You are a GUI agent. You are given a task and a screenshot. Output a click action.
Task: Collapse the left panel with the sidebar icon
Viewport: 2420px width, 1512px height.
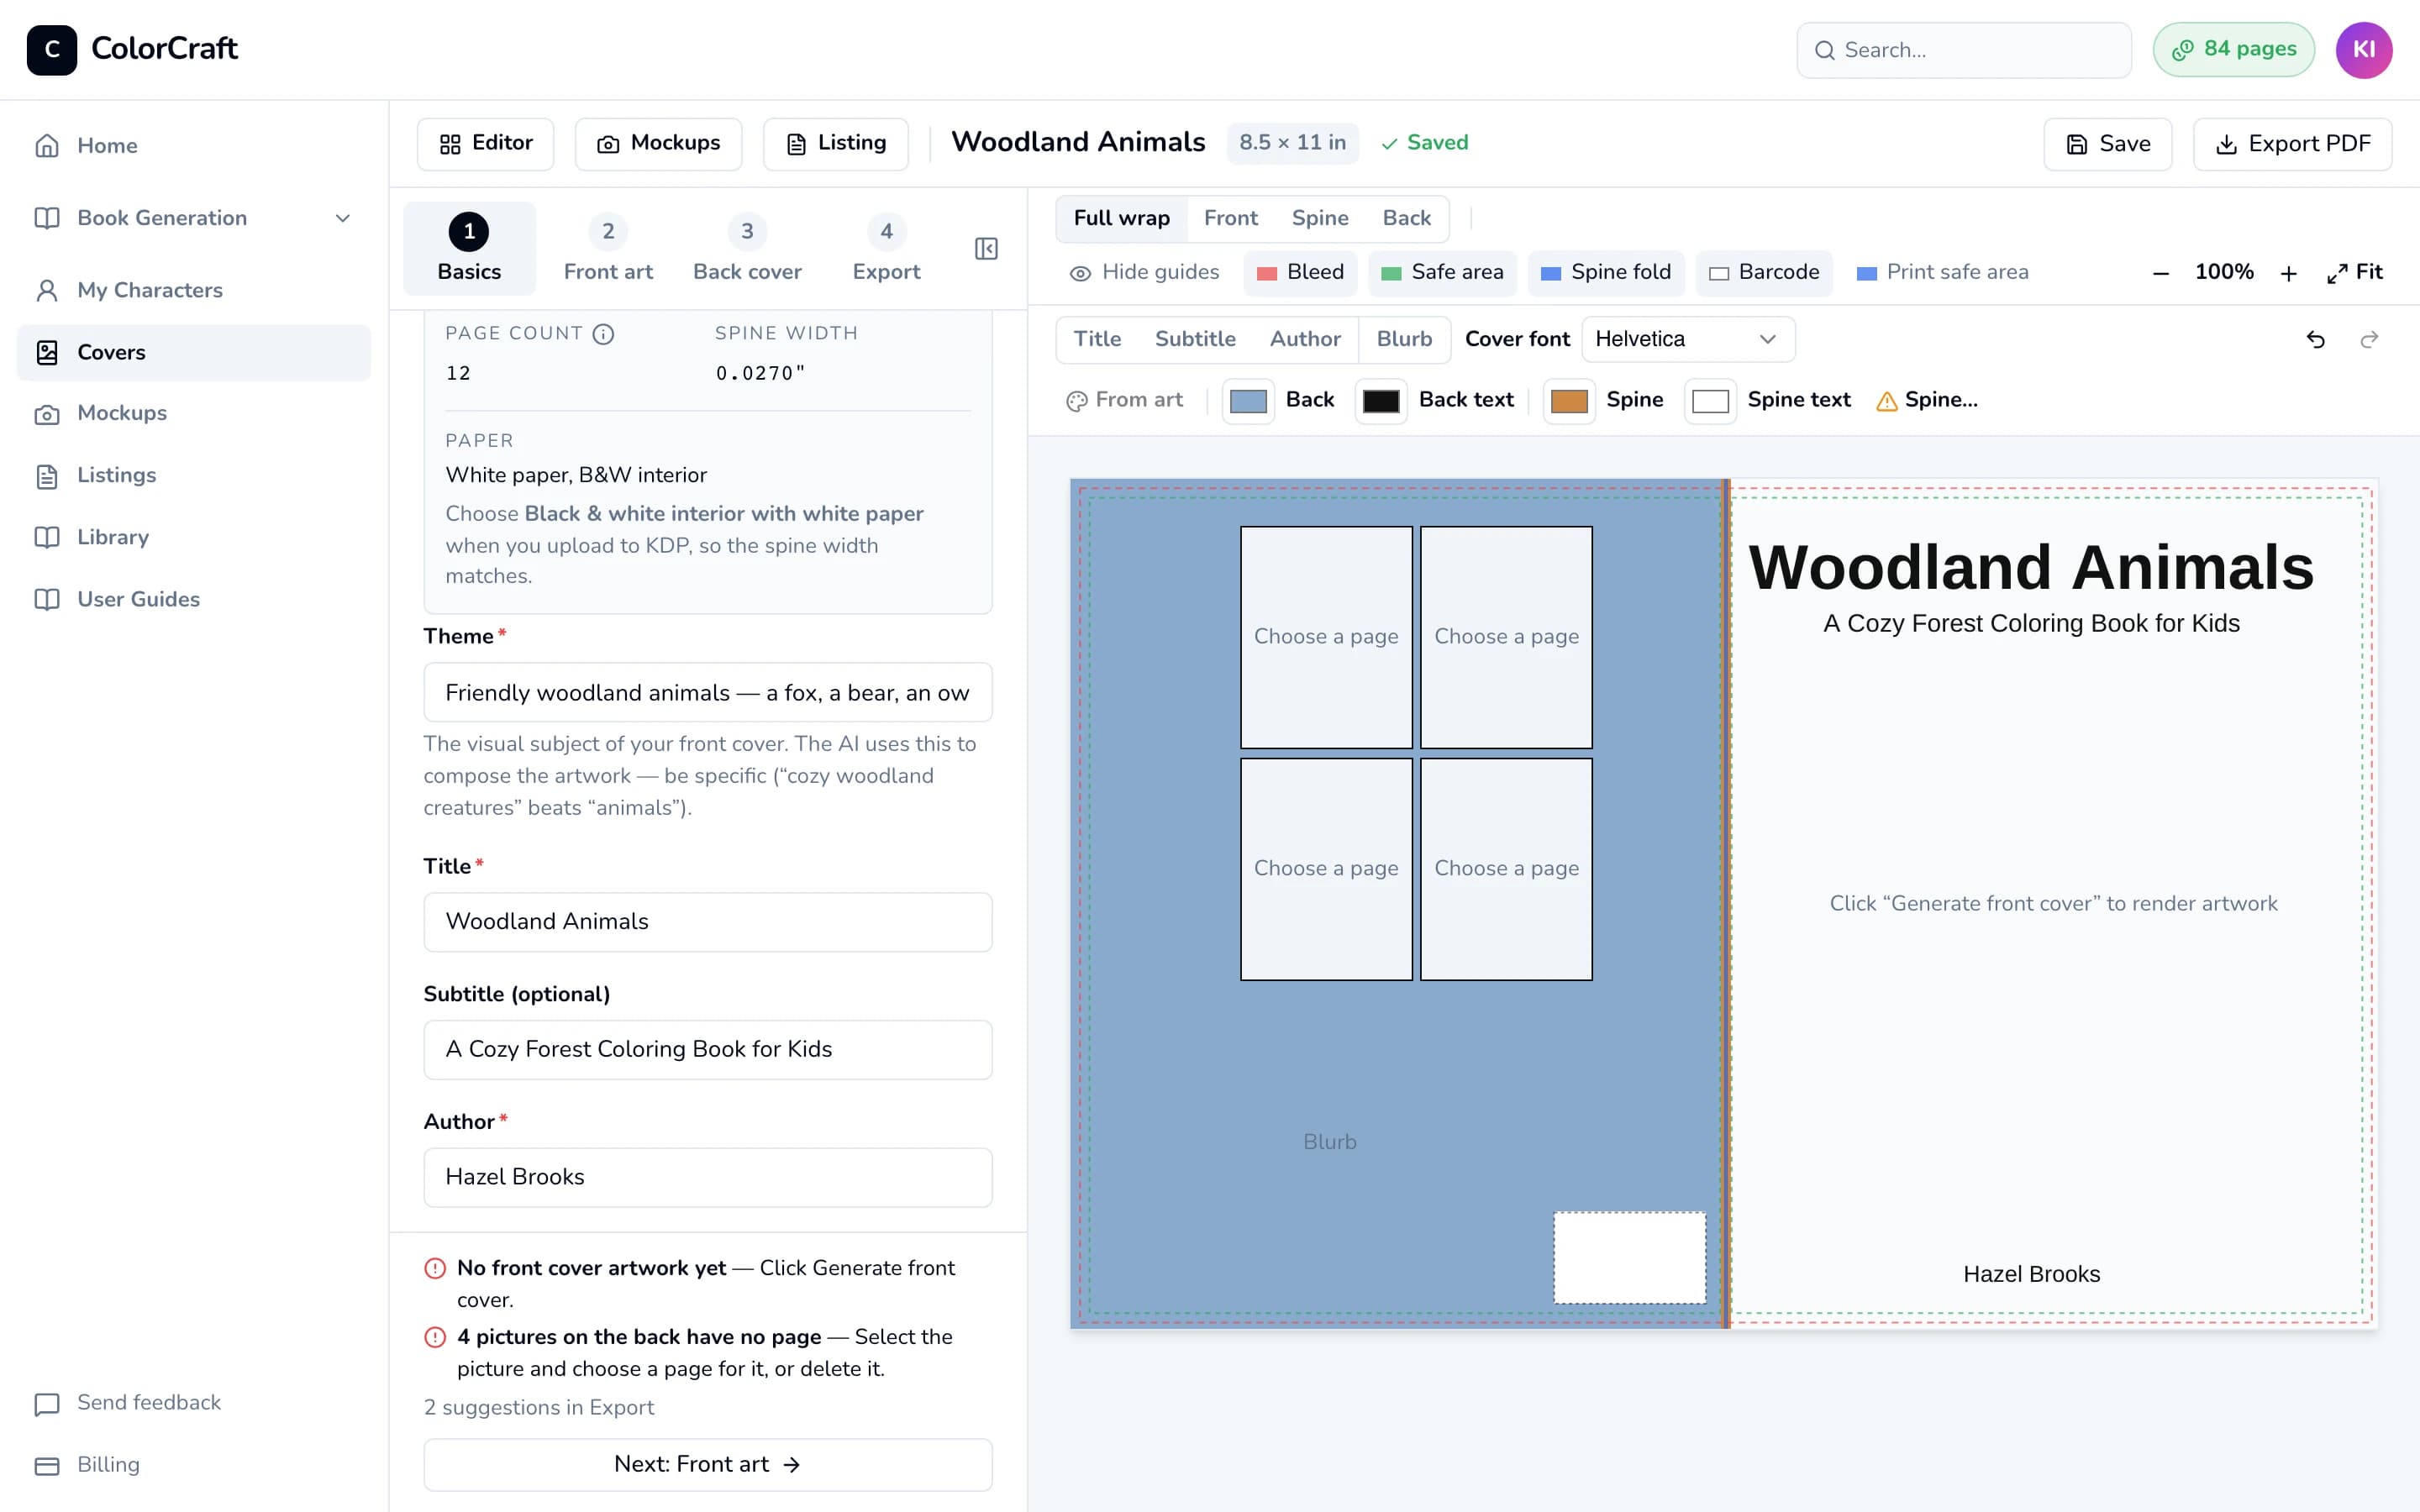(986, 249)
